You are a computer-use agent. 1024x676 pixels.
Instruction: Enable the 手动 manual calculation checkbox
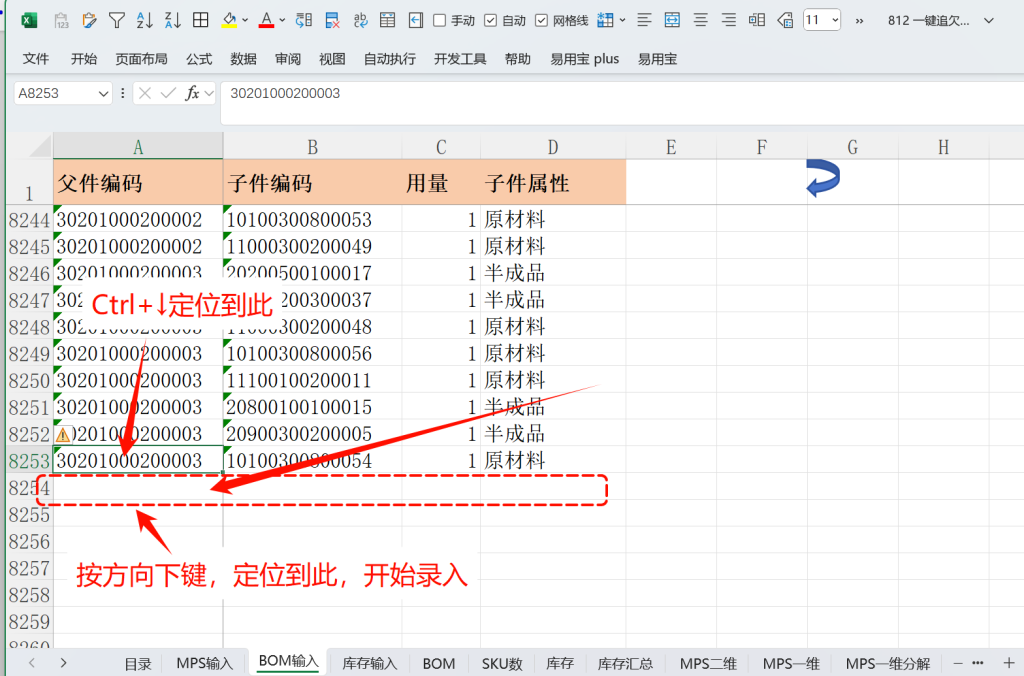coord(440,21)
